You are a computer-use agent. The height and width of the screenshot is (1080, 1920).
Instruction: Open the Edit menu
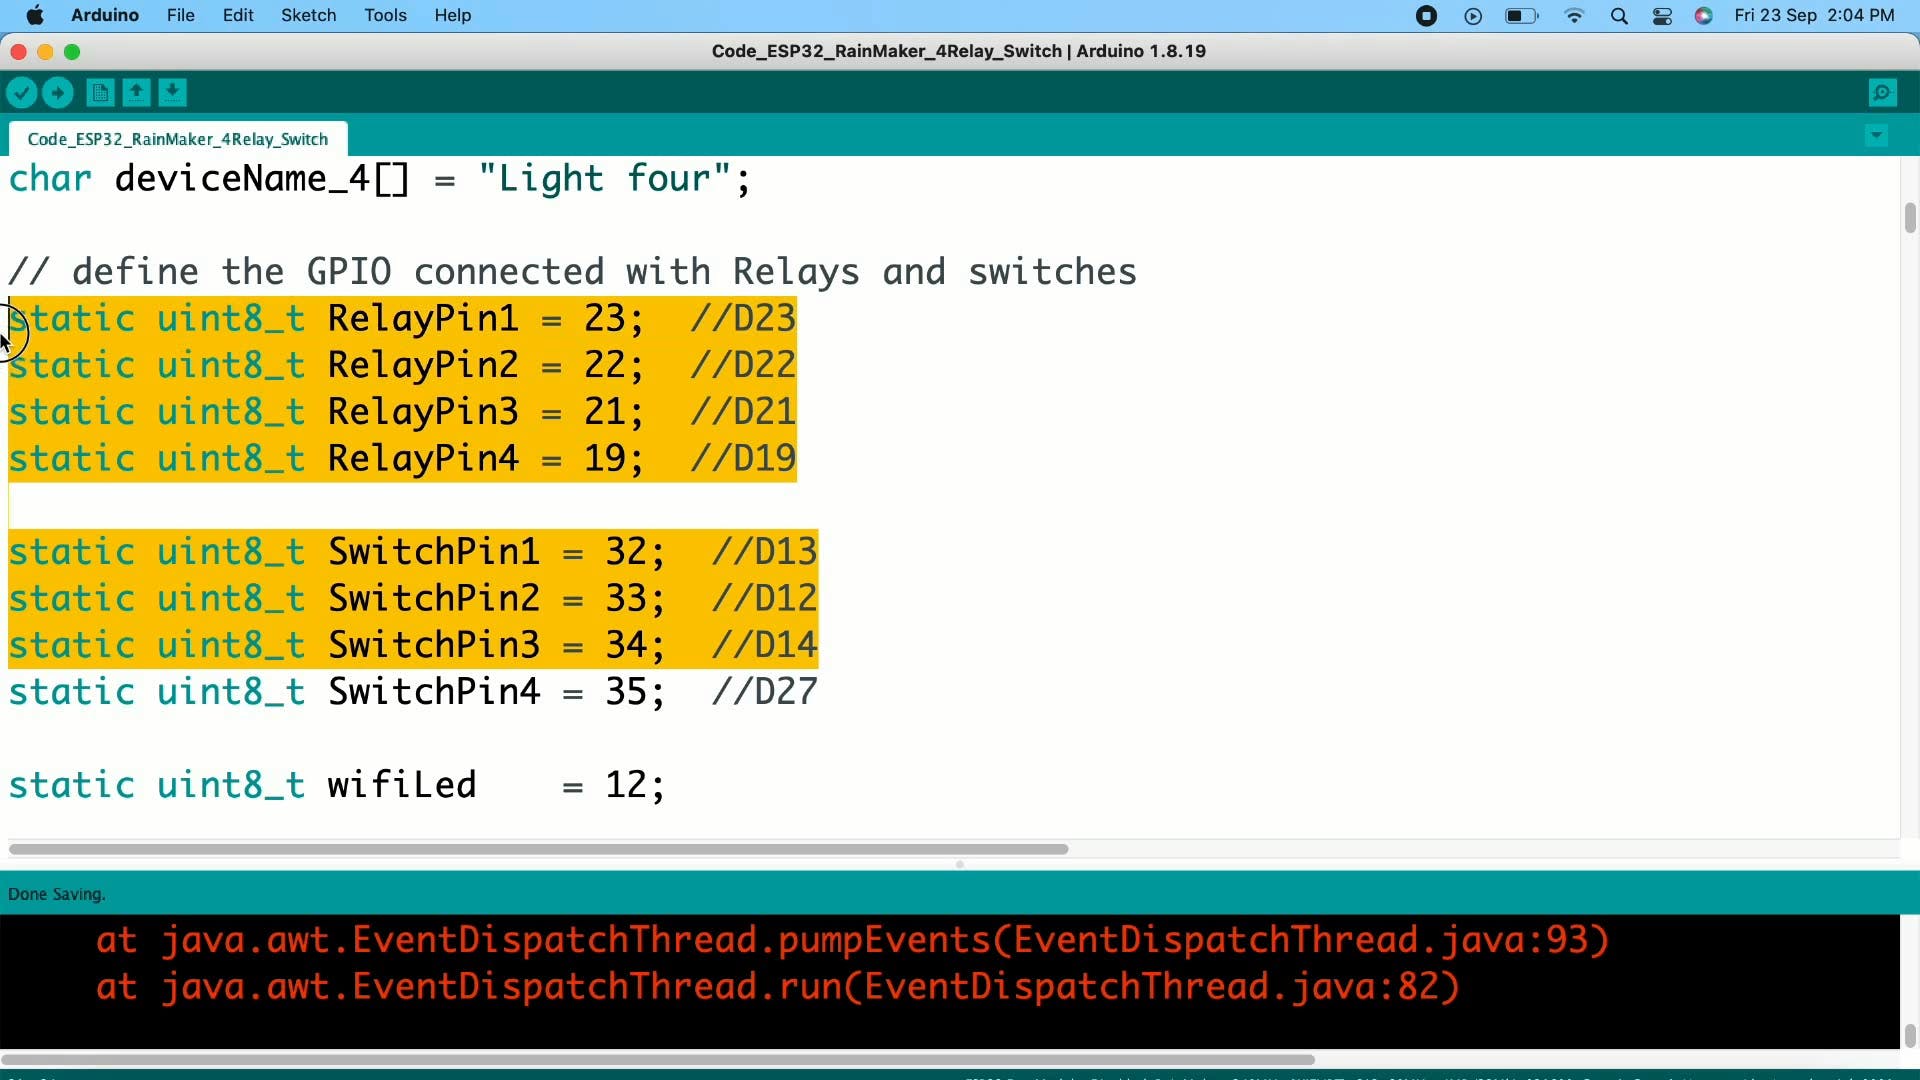(x=238, y=15)
